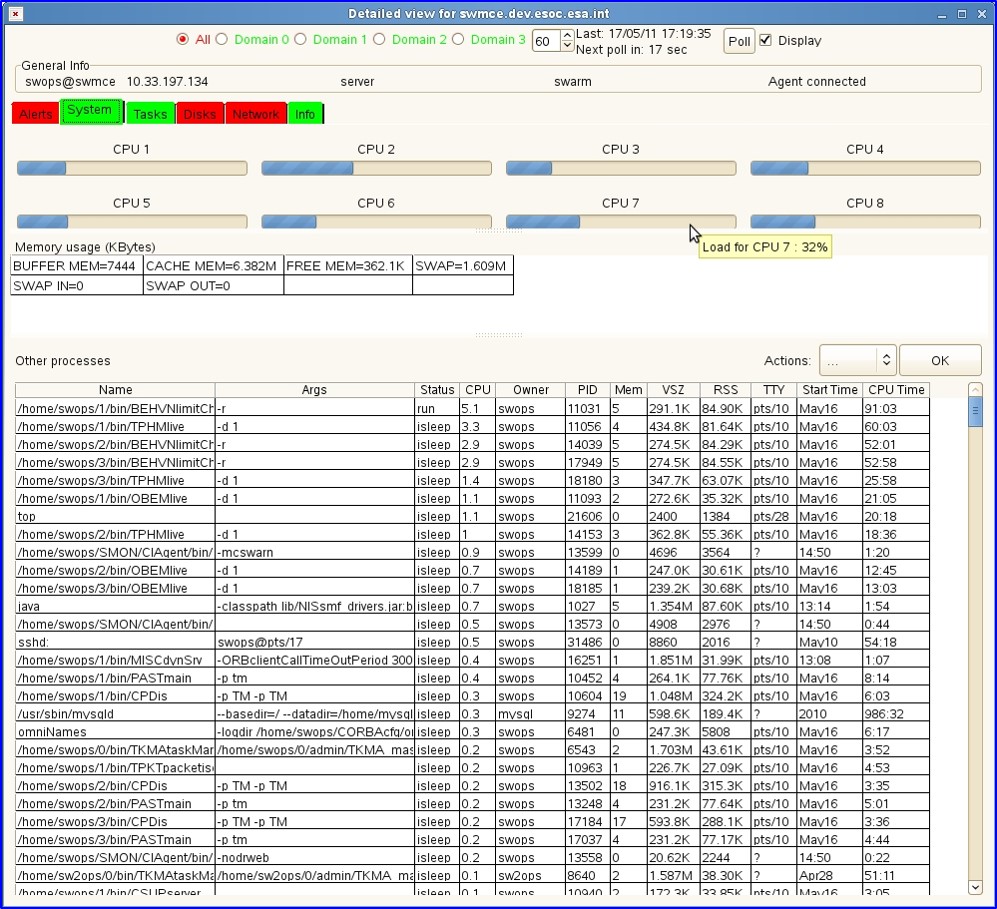Viewport: 997px width, 909px height.
Task: Select the Domain 0 radio button
Action: click(x=222, y=39)
